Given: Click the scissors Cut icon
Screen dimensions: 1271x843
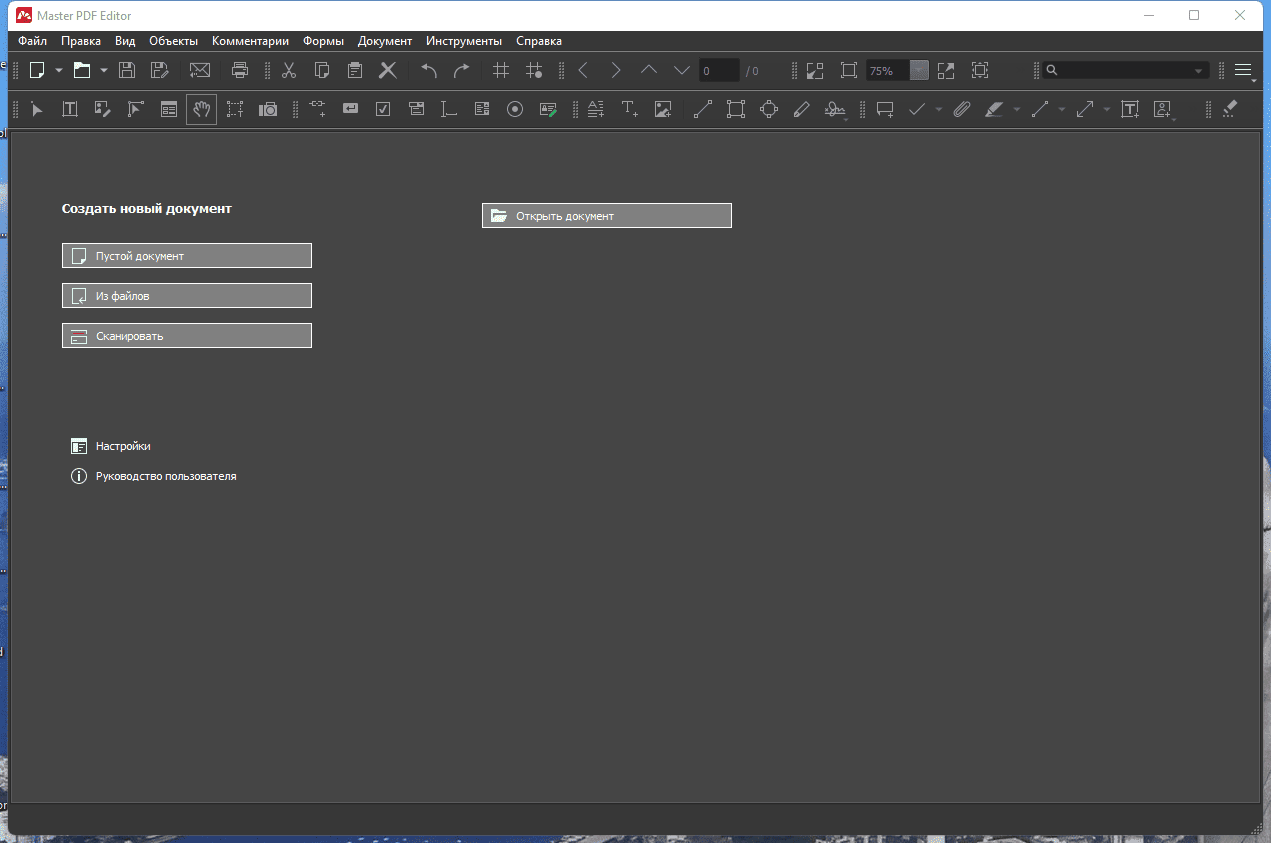Looking at the screenshot, I should point(289,70).
